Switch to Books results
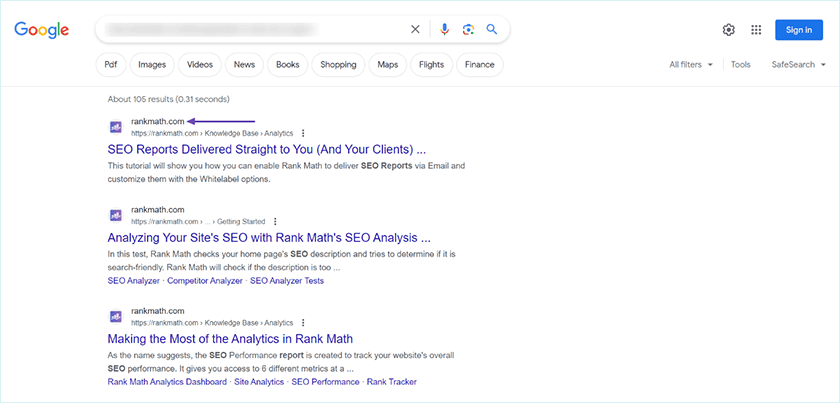The height and width of the screenshot is (403, 840). point(288,64)
